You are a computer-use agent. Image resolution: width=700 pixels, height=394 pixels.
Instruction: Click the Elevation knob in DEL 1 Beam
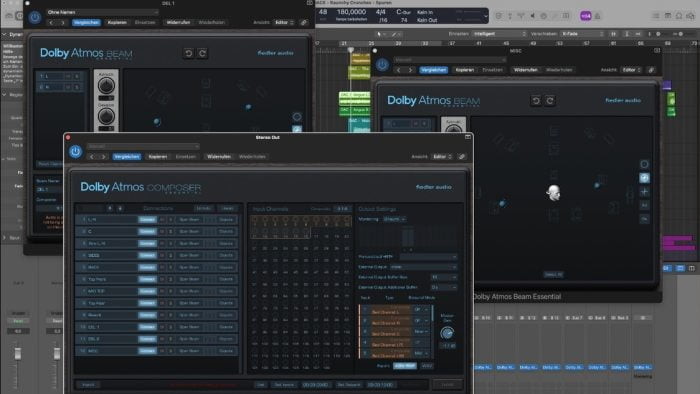[106, 116]
